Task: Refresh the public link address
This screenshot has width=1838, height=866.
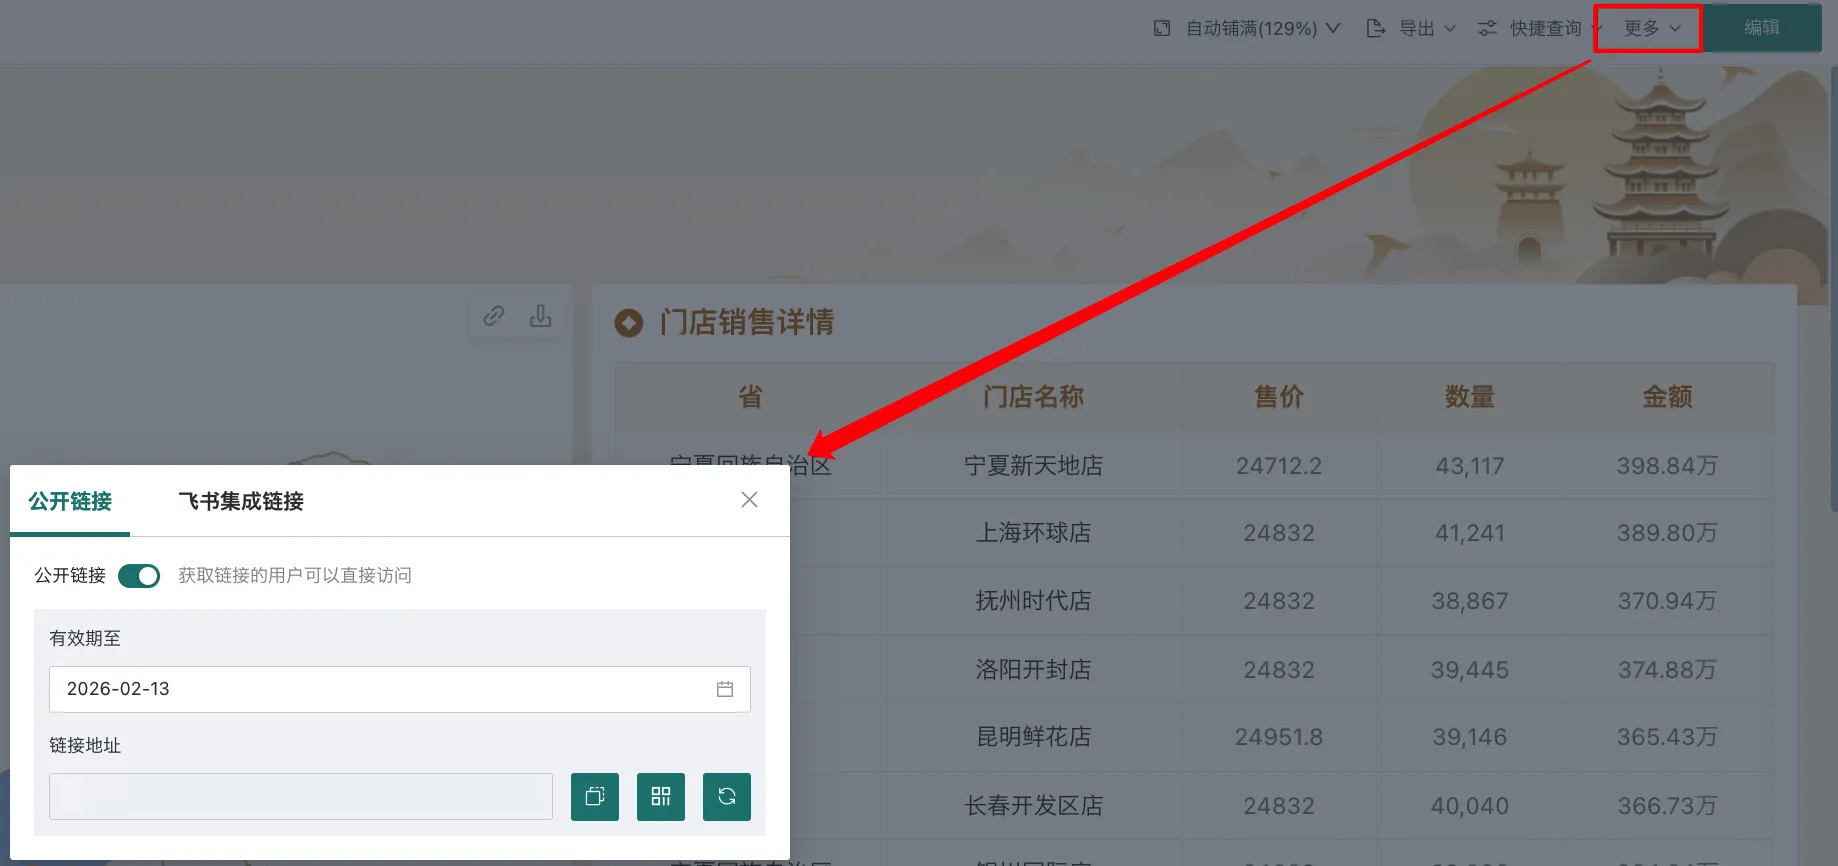Action: click(727, 797)
